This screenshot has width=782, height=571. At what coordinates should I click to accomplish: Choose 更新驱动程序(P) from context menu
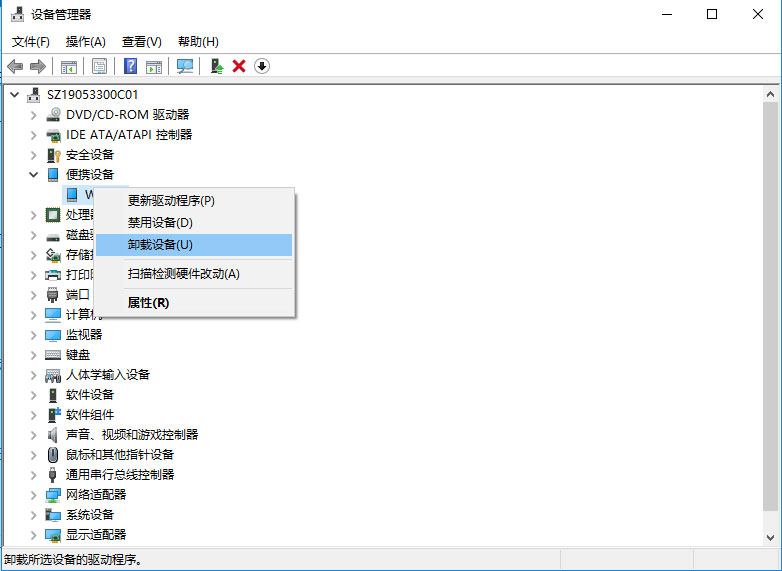tap(194, 200)
